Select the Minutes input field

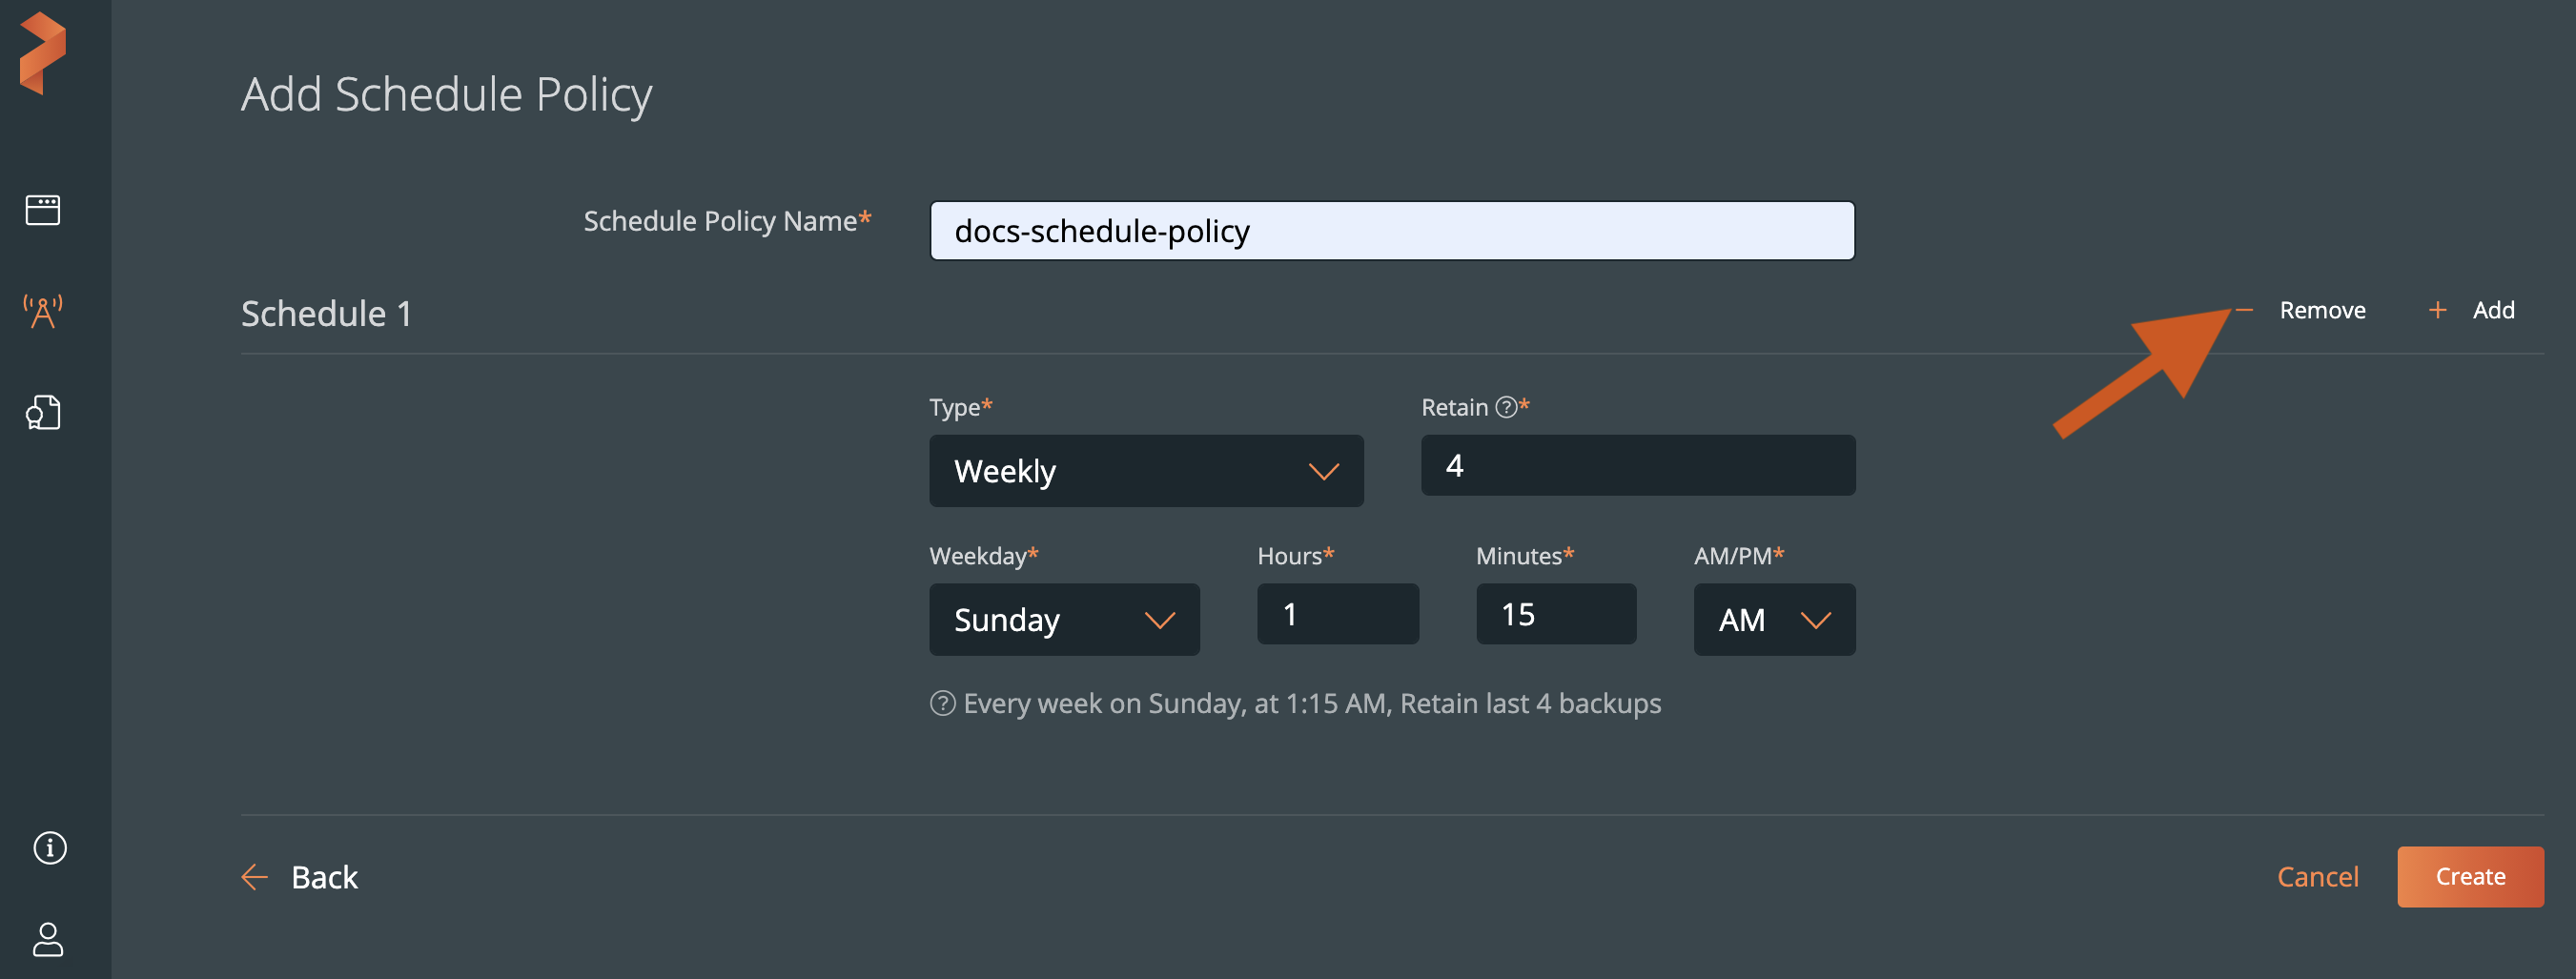[x=1555, y=614]
